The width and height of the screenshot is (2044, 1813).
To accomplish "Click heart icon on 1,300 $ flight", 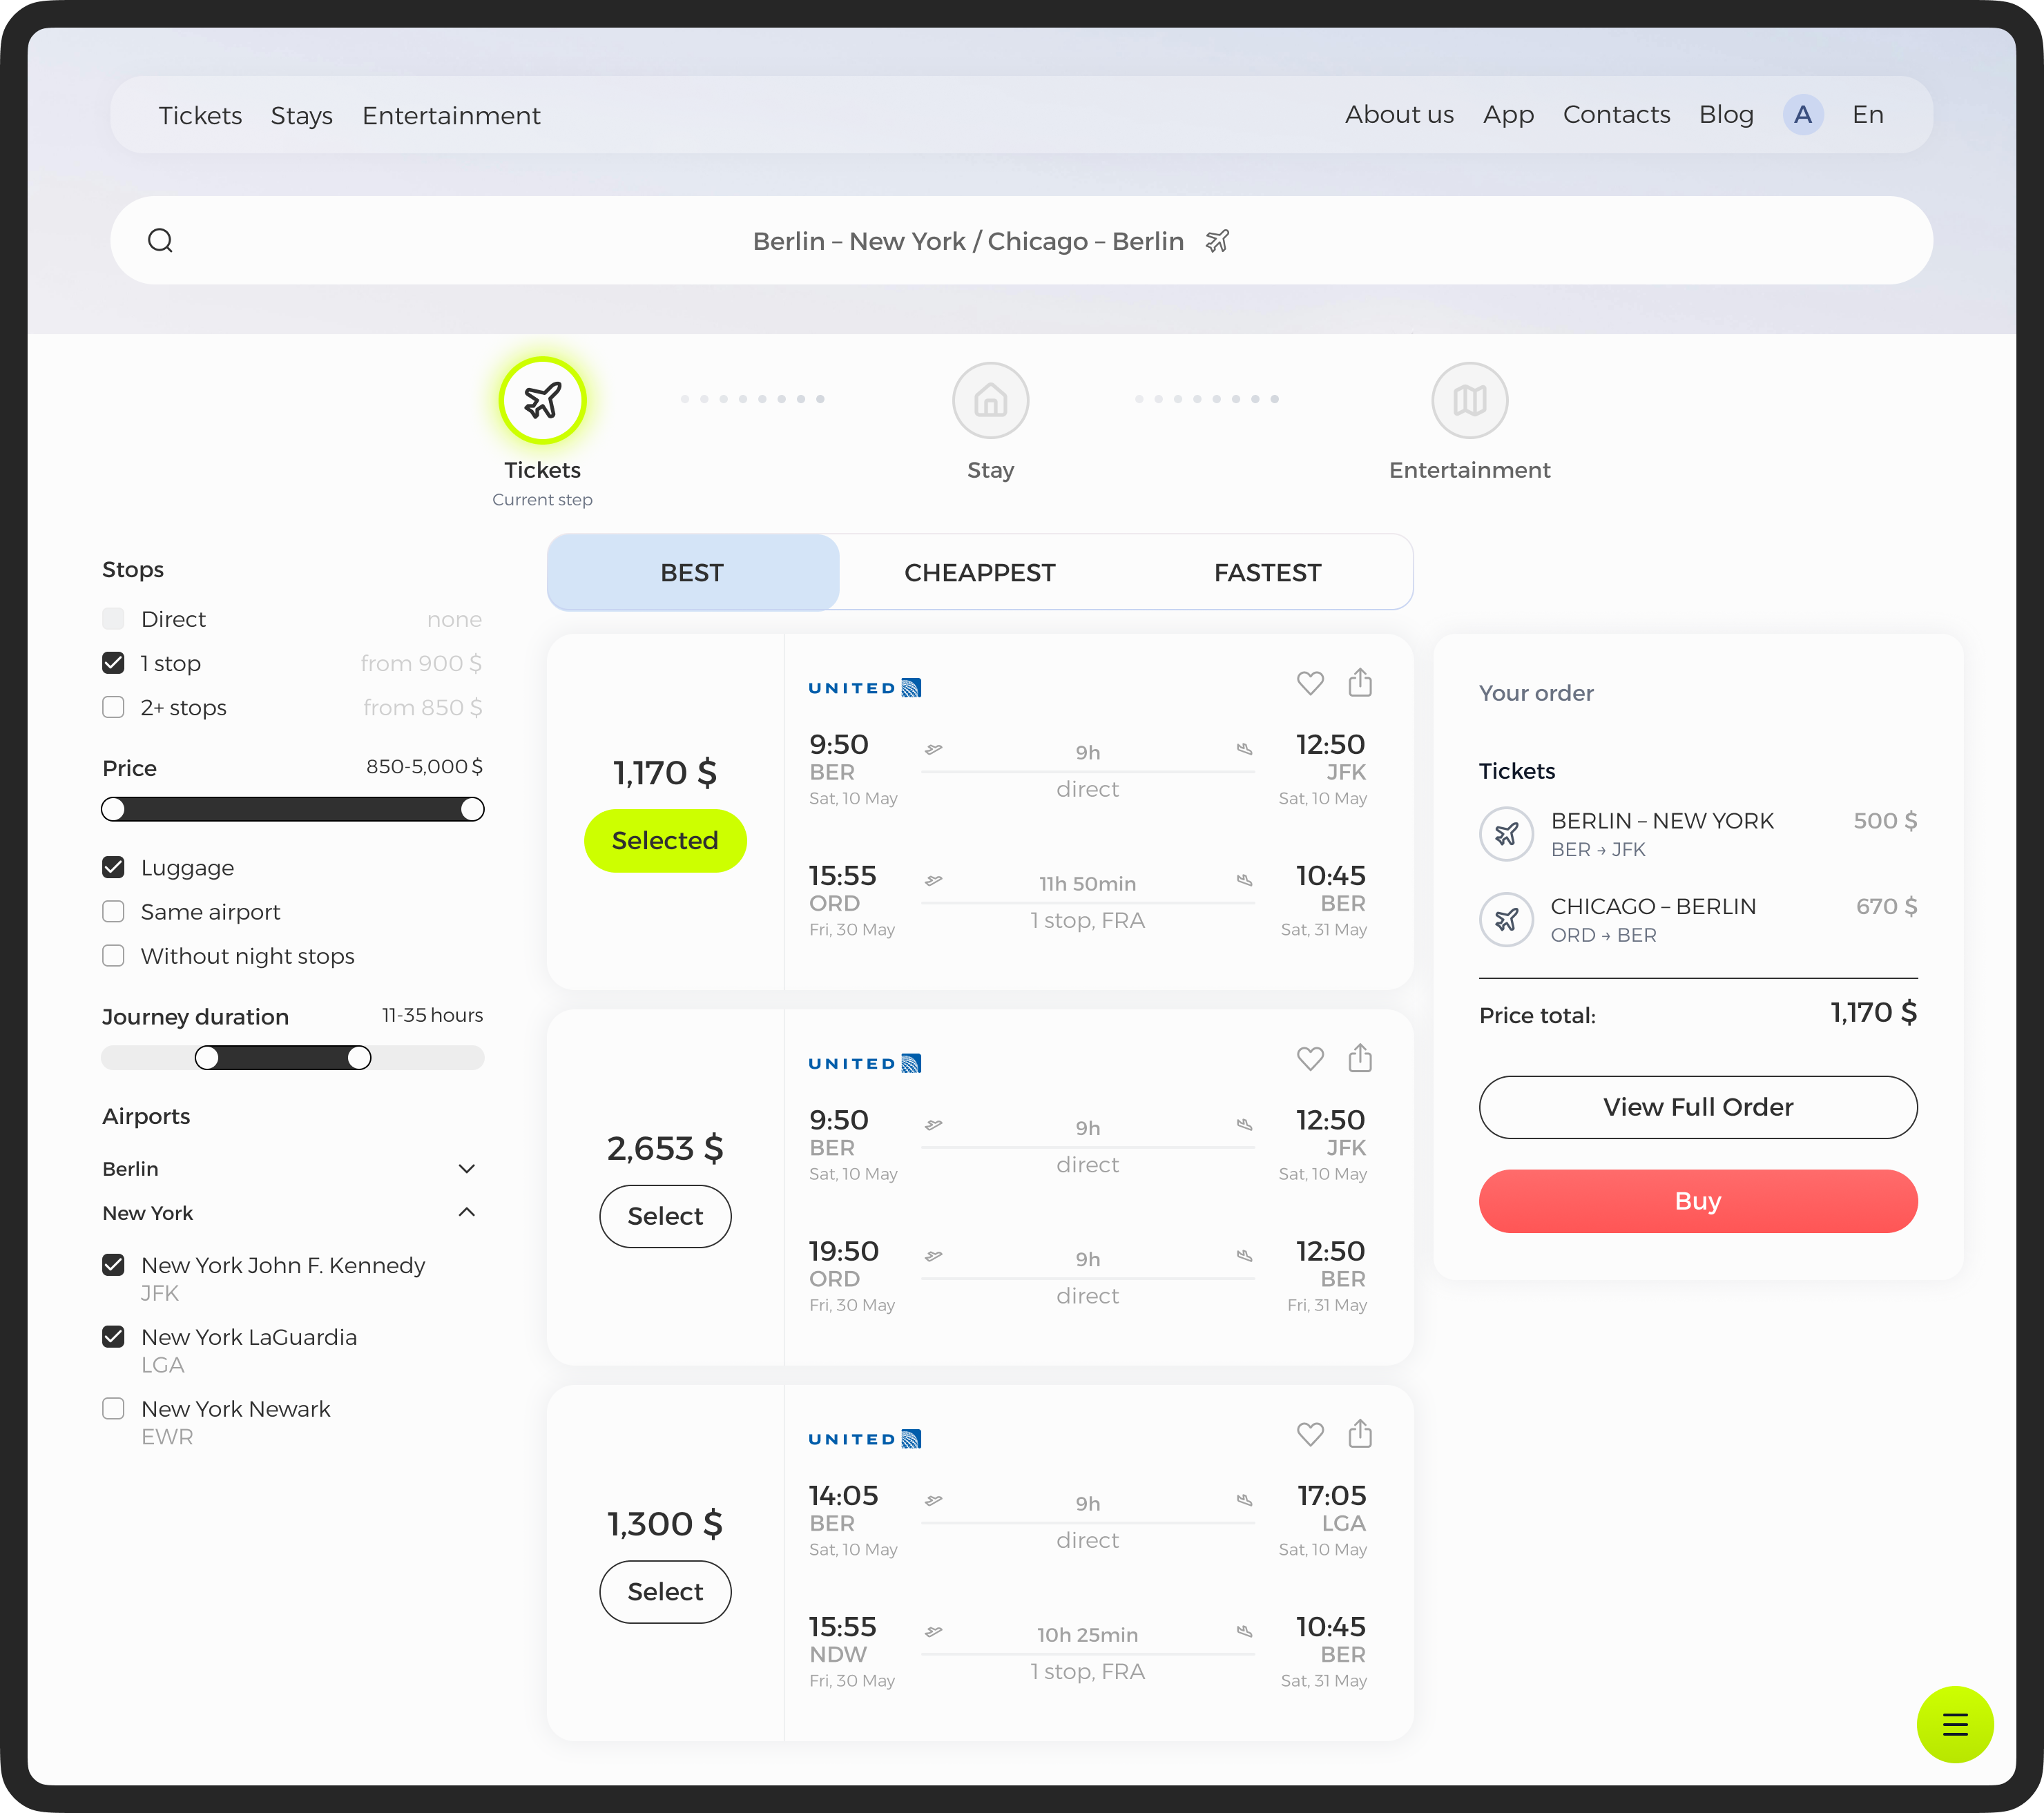I will 1310,1434.
